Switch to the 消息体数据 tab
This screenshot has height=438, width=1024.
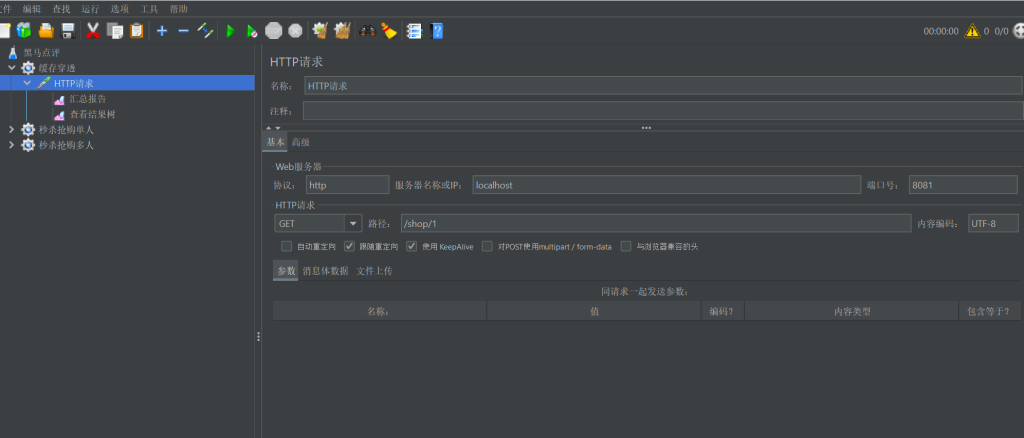coord(325,270)
